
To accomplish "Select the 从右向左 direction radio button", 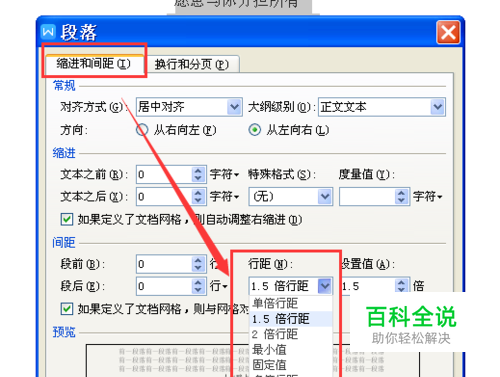I will click(142, 130).
